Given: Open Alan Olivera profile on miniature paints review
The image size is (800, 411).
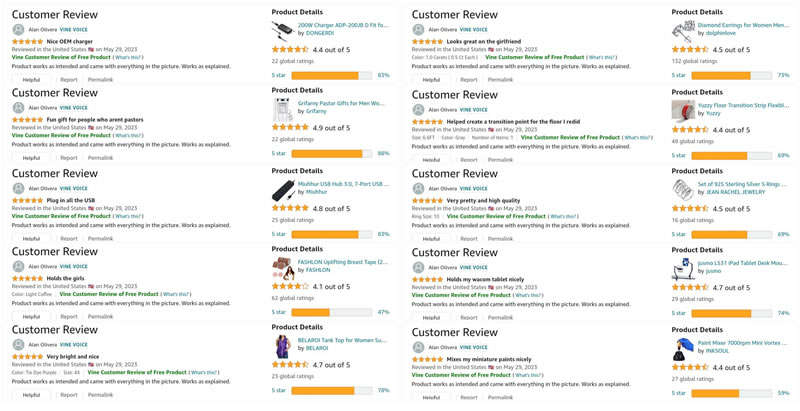Looking at the screenshot, I should pos(442,347).
